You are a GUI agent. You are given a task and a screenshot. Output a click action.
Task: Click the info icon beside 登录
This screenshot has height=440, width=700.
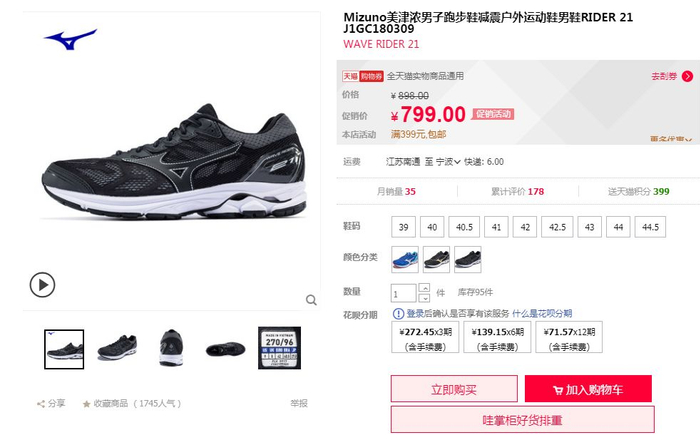click(398, 314)
